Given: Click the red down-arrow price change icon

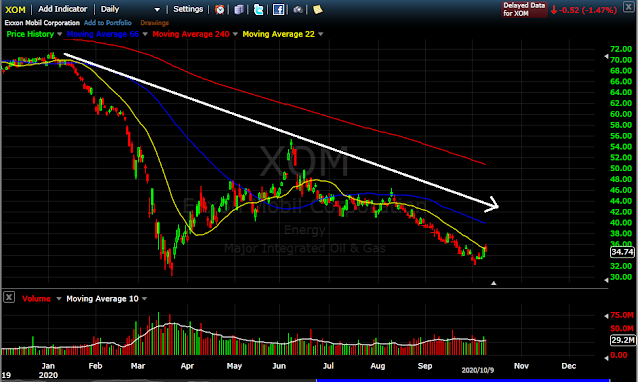Looking at the screenshot, I should [554, 10].
